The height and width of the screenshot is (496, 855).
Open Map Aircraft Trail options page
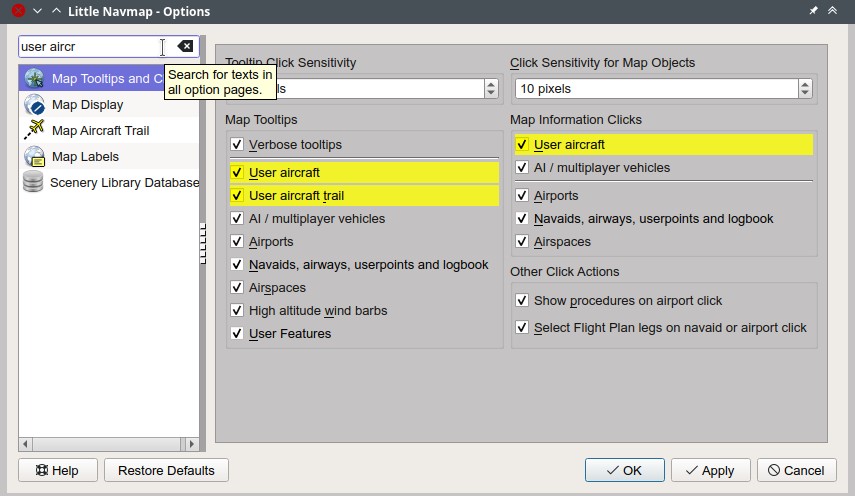[109, 130]
